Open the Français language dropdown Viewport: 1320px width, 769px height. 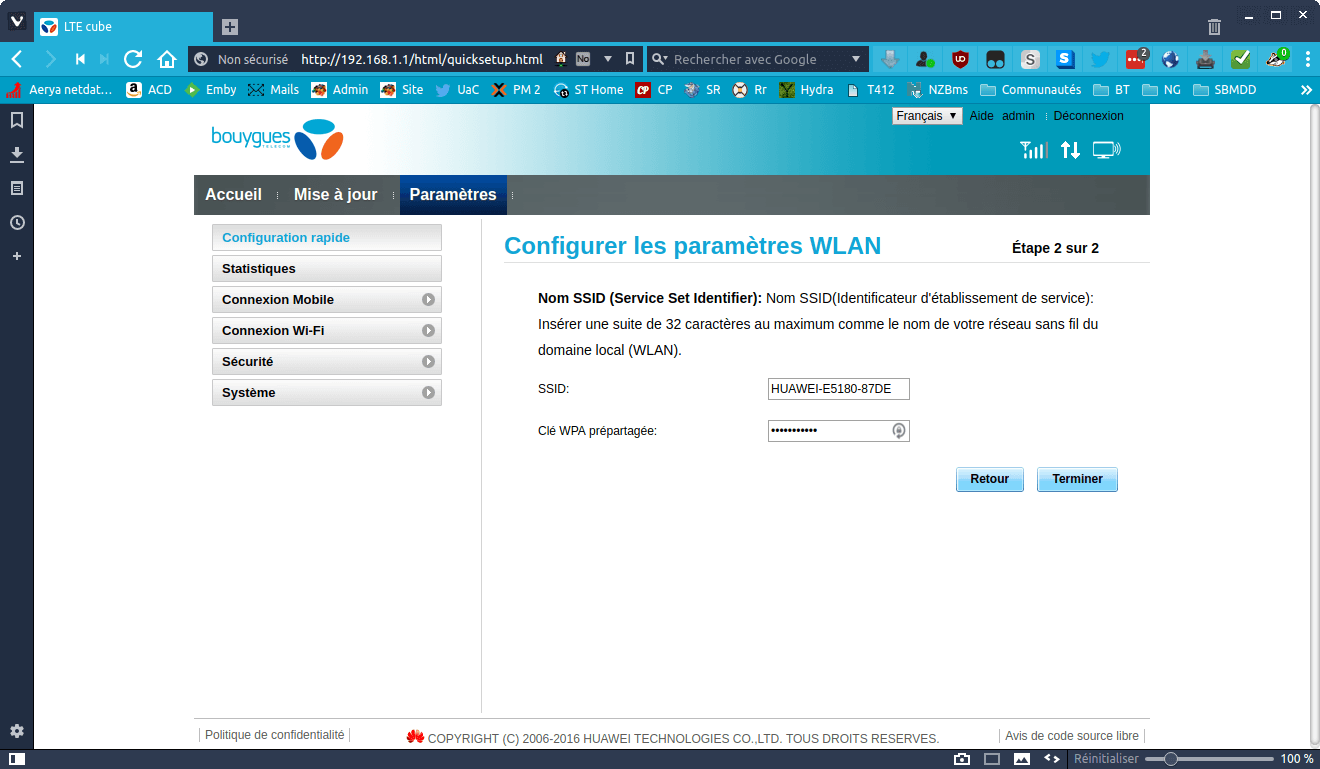[927, 116]
